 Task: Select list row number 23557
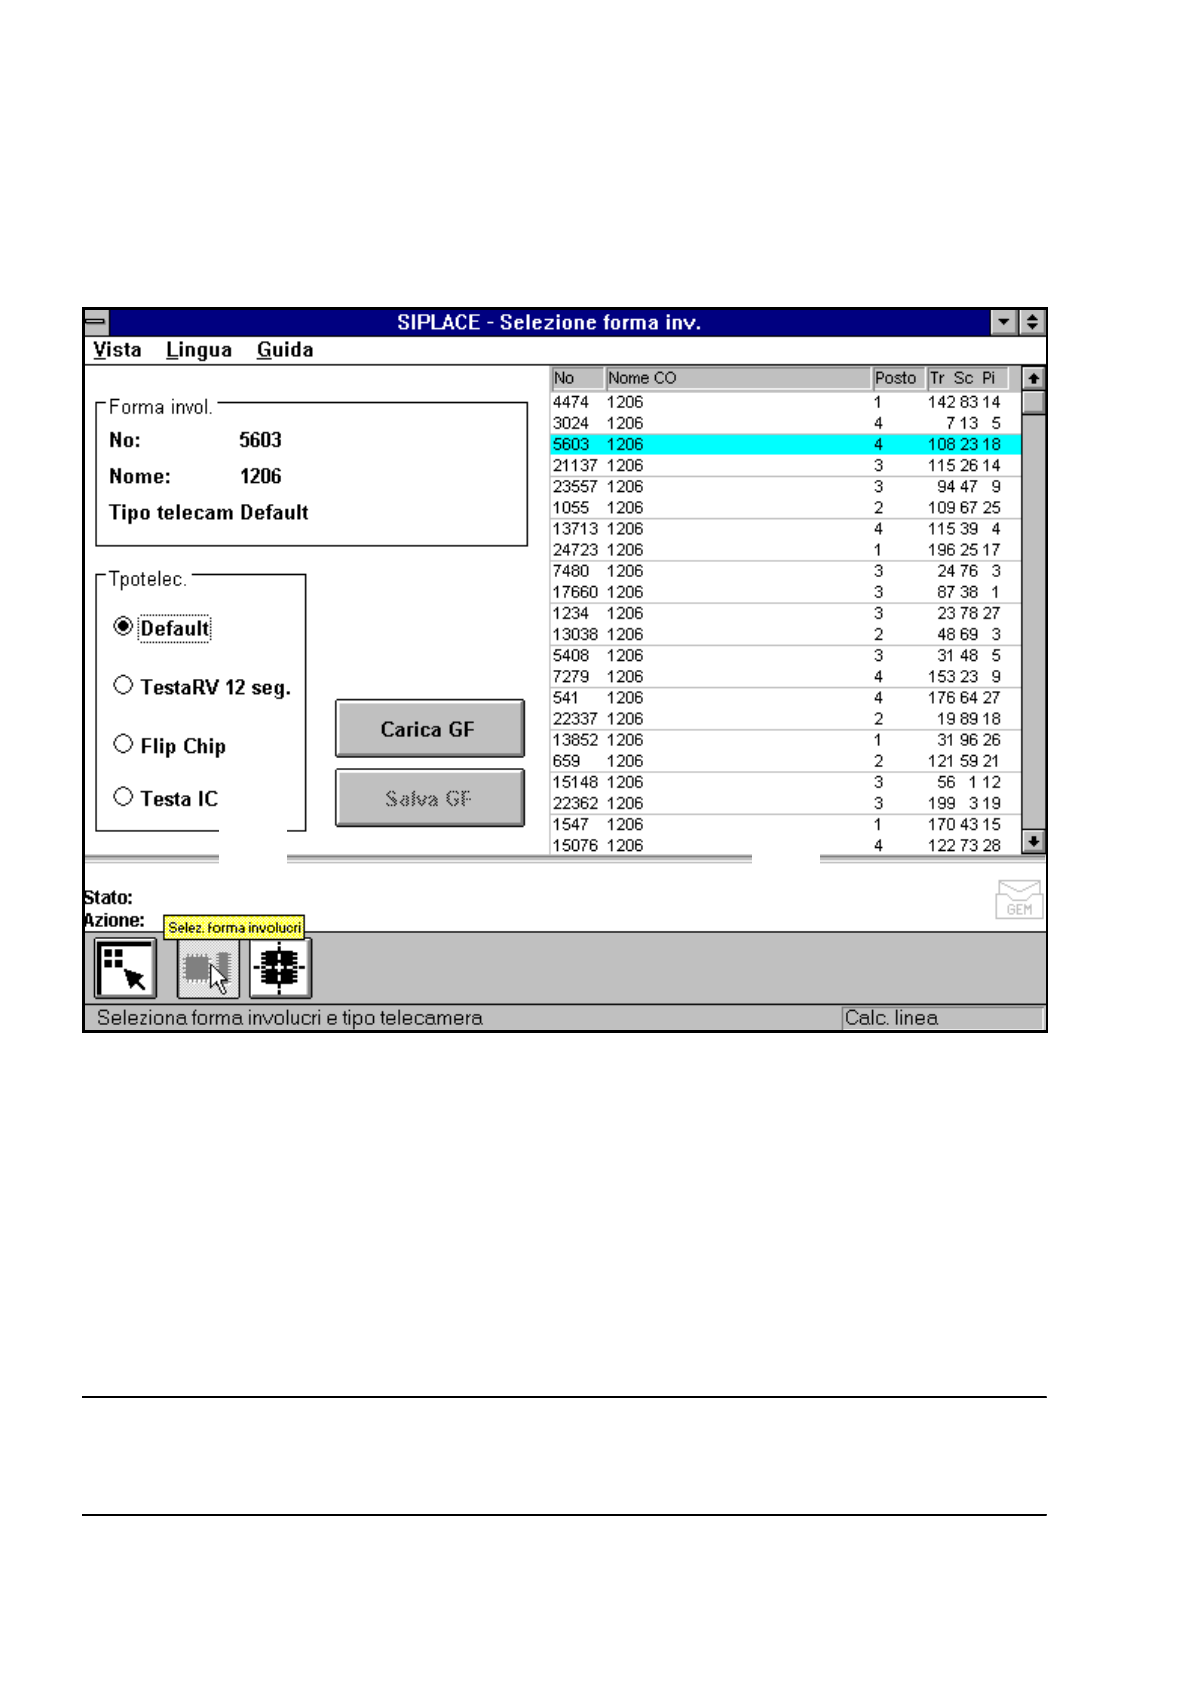[x=785, y=486]
